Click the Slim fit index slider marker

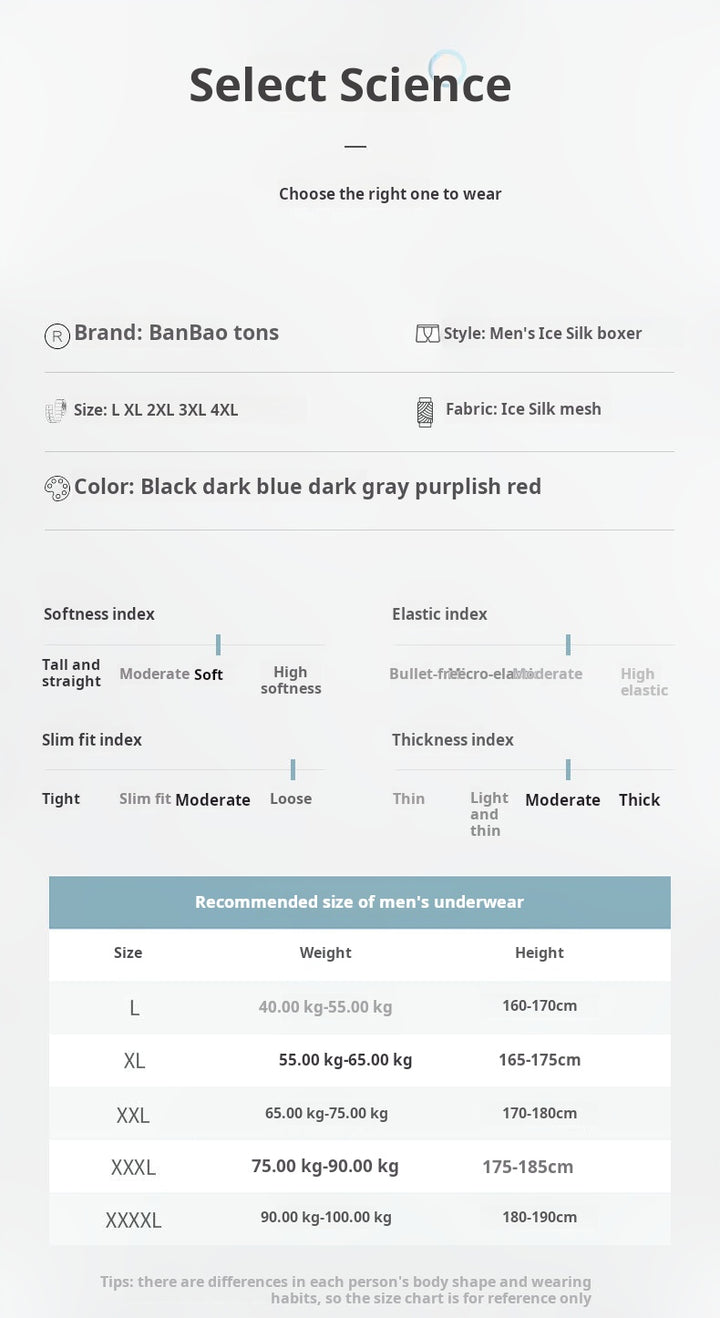[x=293, y=770]
